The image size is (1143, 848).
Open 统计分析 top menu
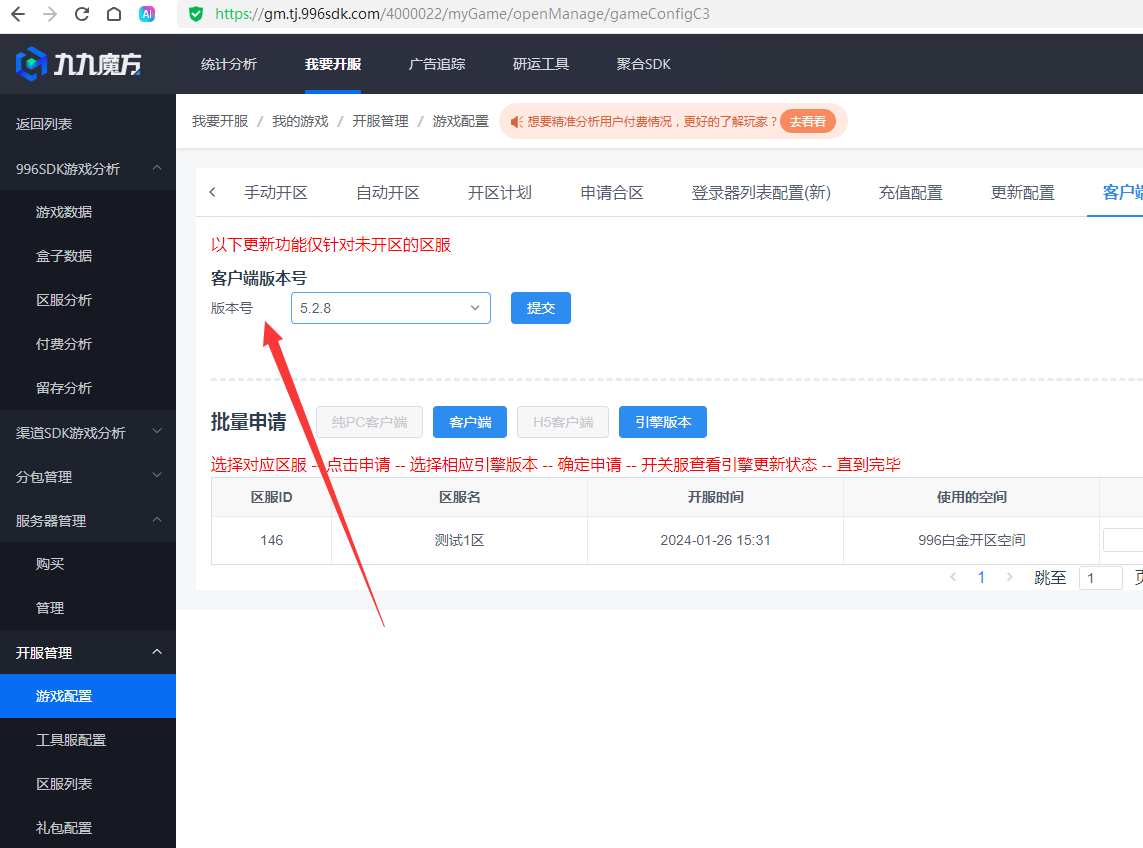[x=229, y=64]
